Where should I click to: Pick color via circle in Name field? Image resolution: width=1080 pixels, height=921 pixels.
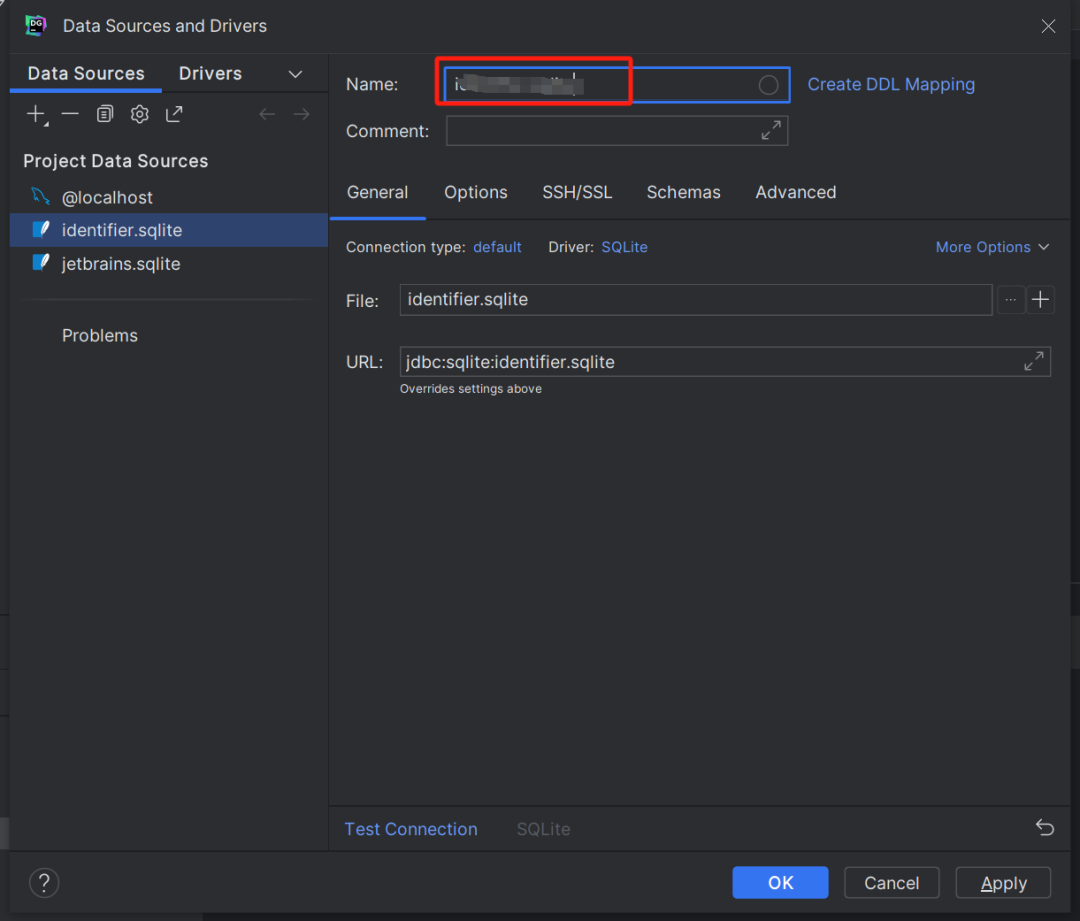click(769, 85)
